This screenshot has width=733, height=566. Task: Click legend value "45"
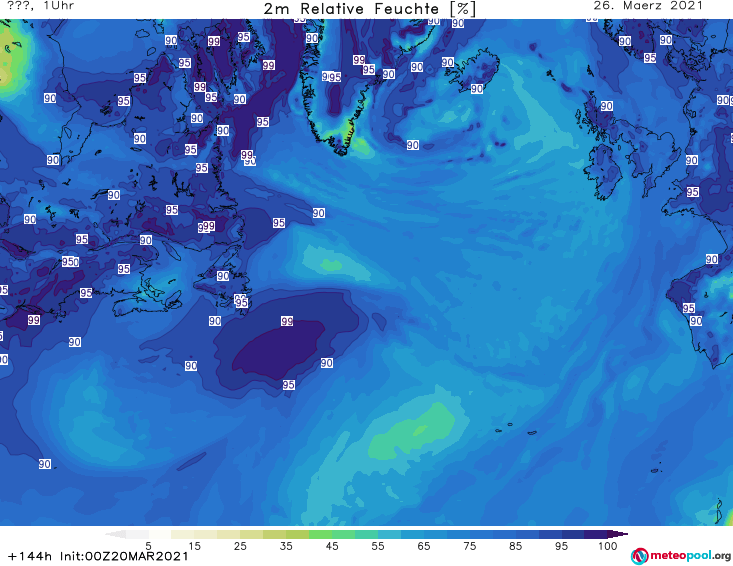[332, 545]
